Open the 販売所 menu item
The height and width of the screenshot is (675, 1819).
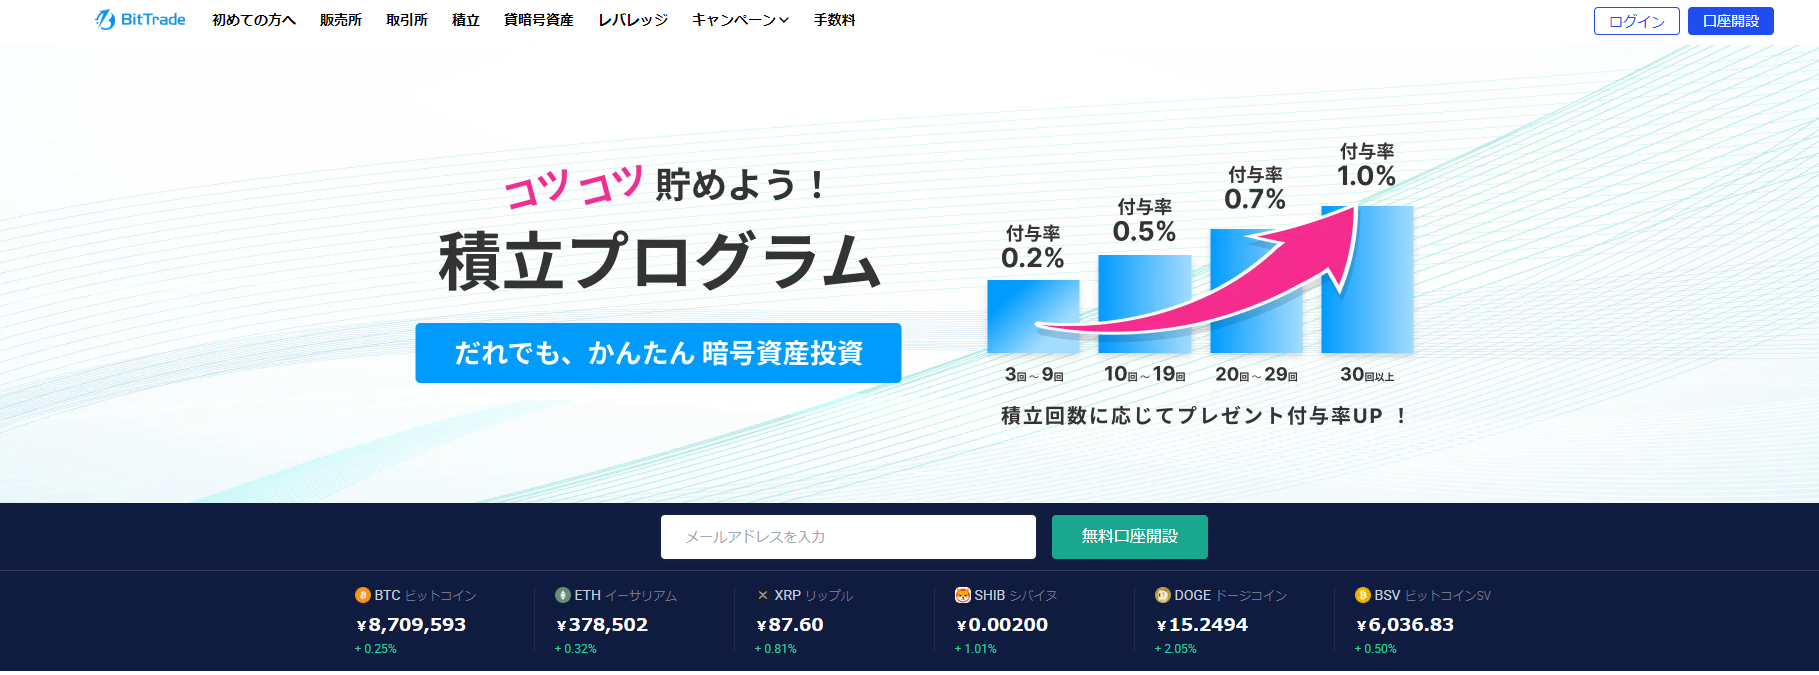pos(341,20)
